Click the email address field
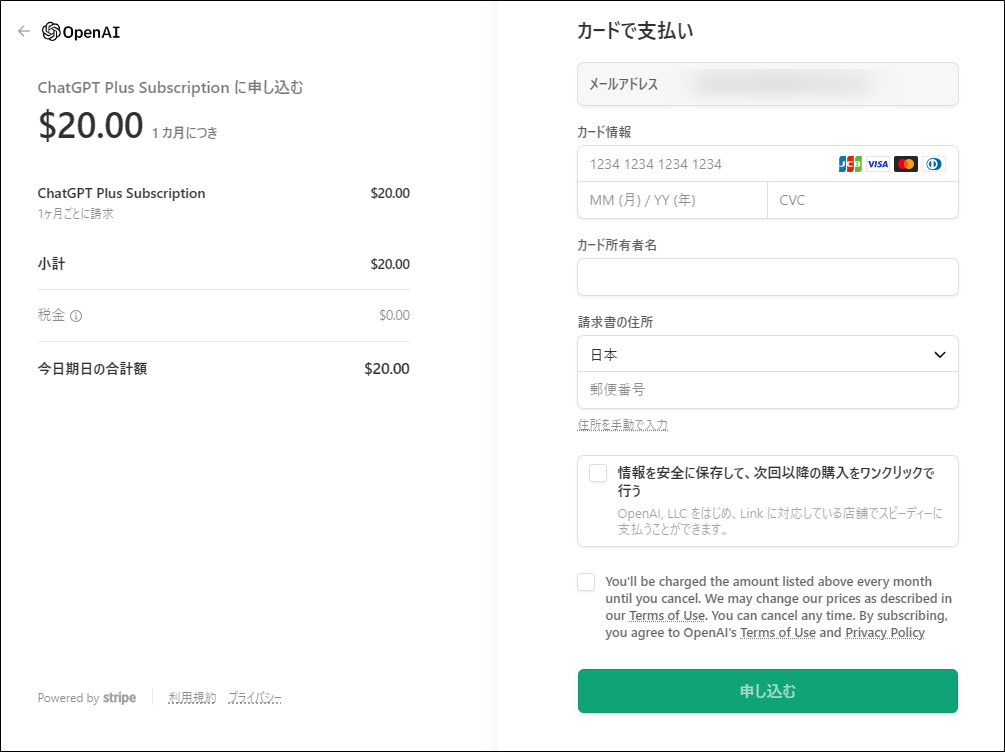Image resolution: width=1005 pixels, height=752 pixels. click(x=767, y=84)
